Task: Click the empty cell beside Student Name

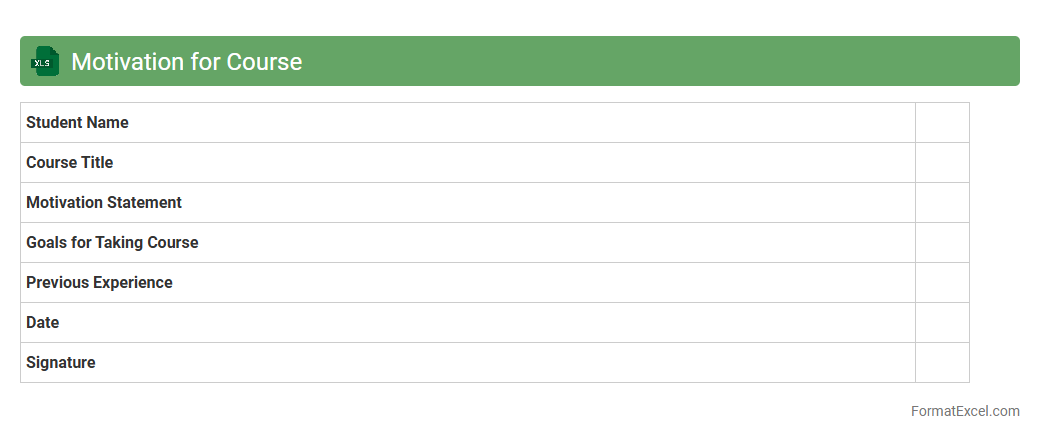Action: click(942, 123)
